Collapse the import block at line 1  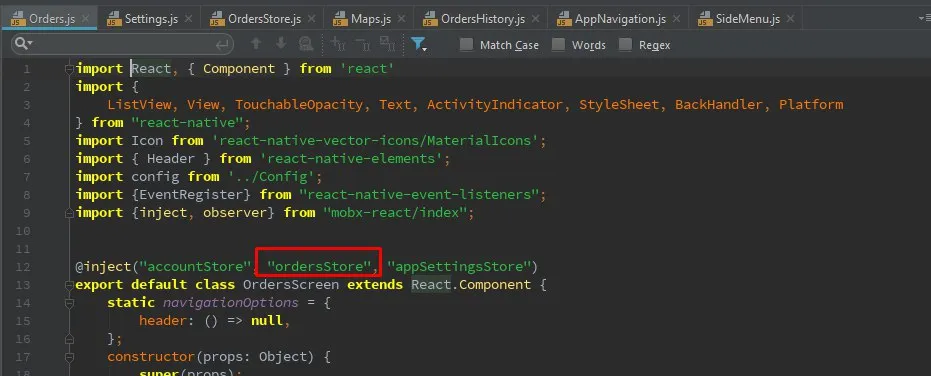click(69, 69)
